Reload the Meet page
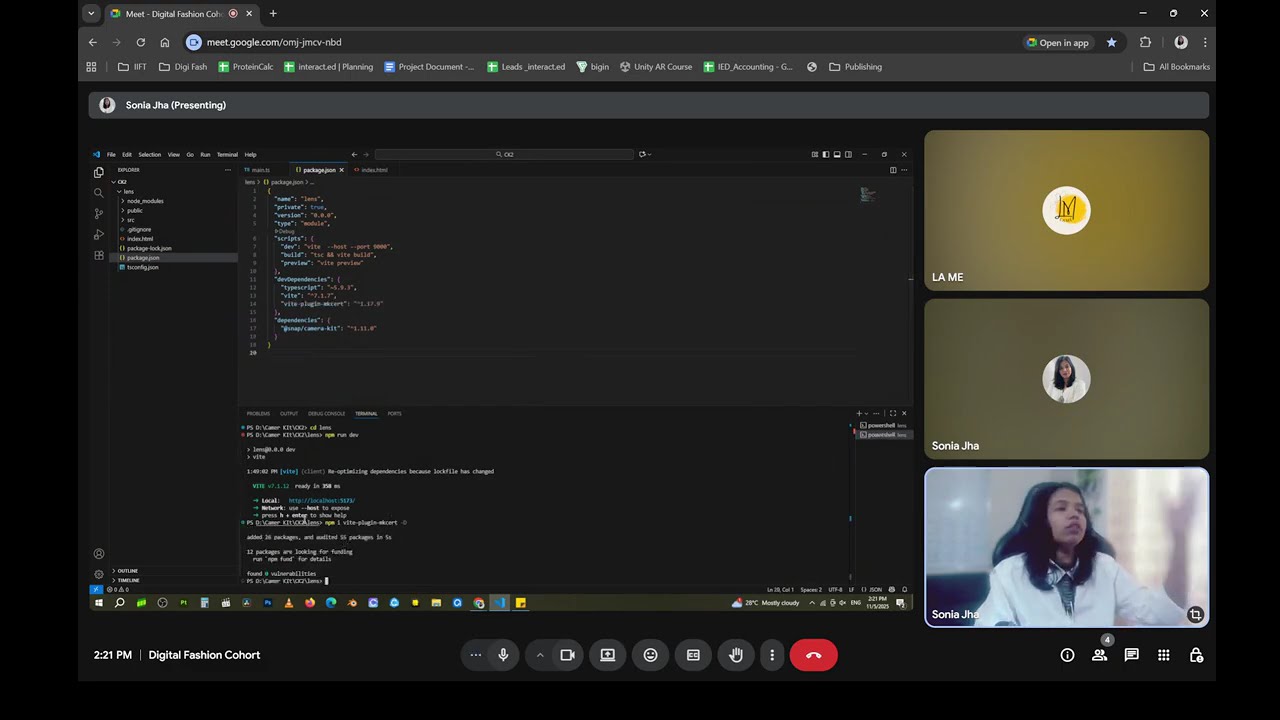The width and height of the screenshot is (1280, 720). [x=140, y=42]
